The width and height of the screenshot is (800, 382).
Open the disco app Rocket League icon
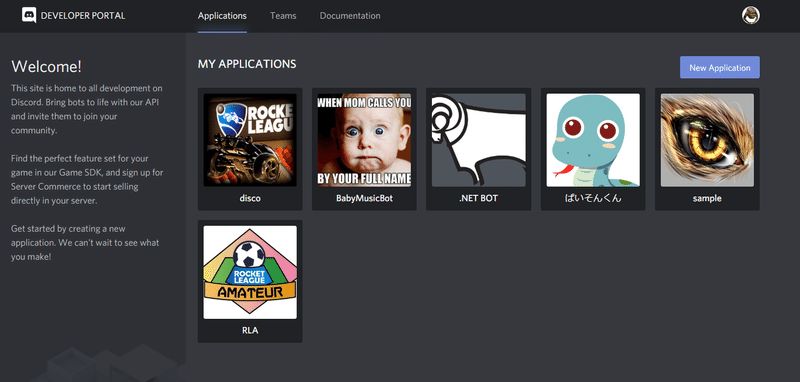(250, 140)
